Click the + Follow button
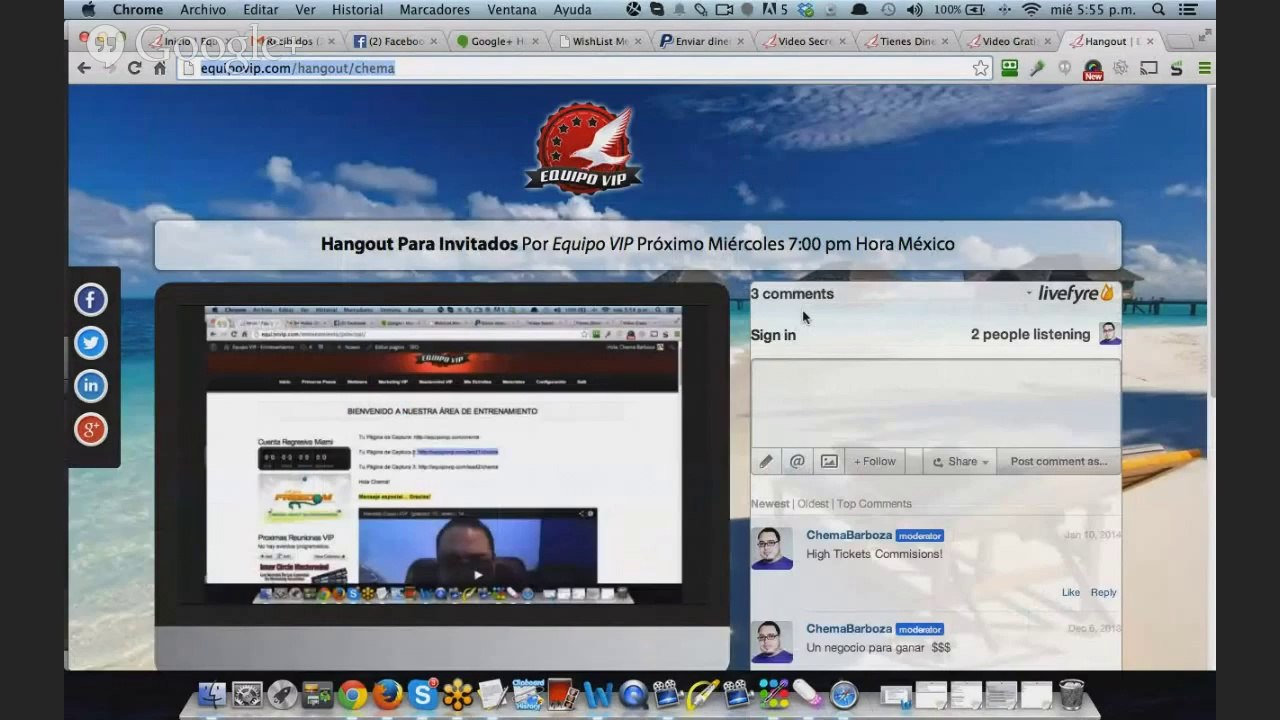The image size is (1280, 720). (875, 461)
